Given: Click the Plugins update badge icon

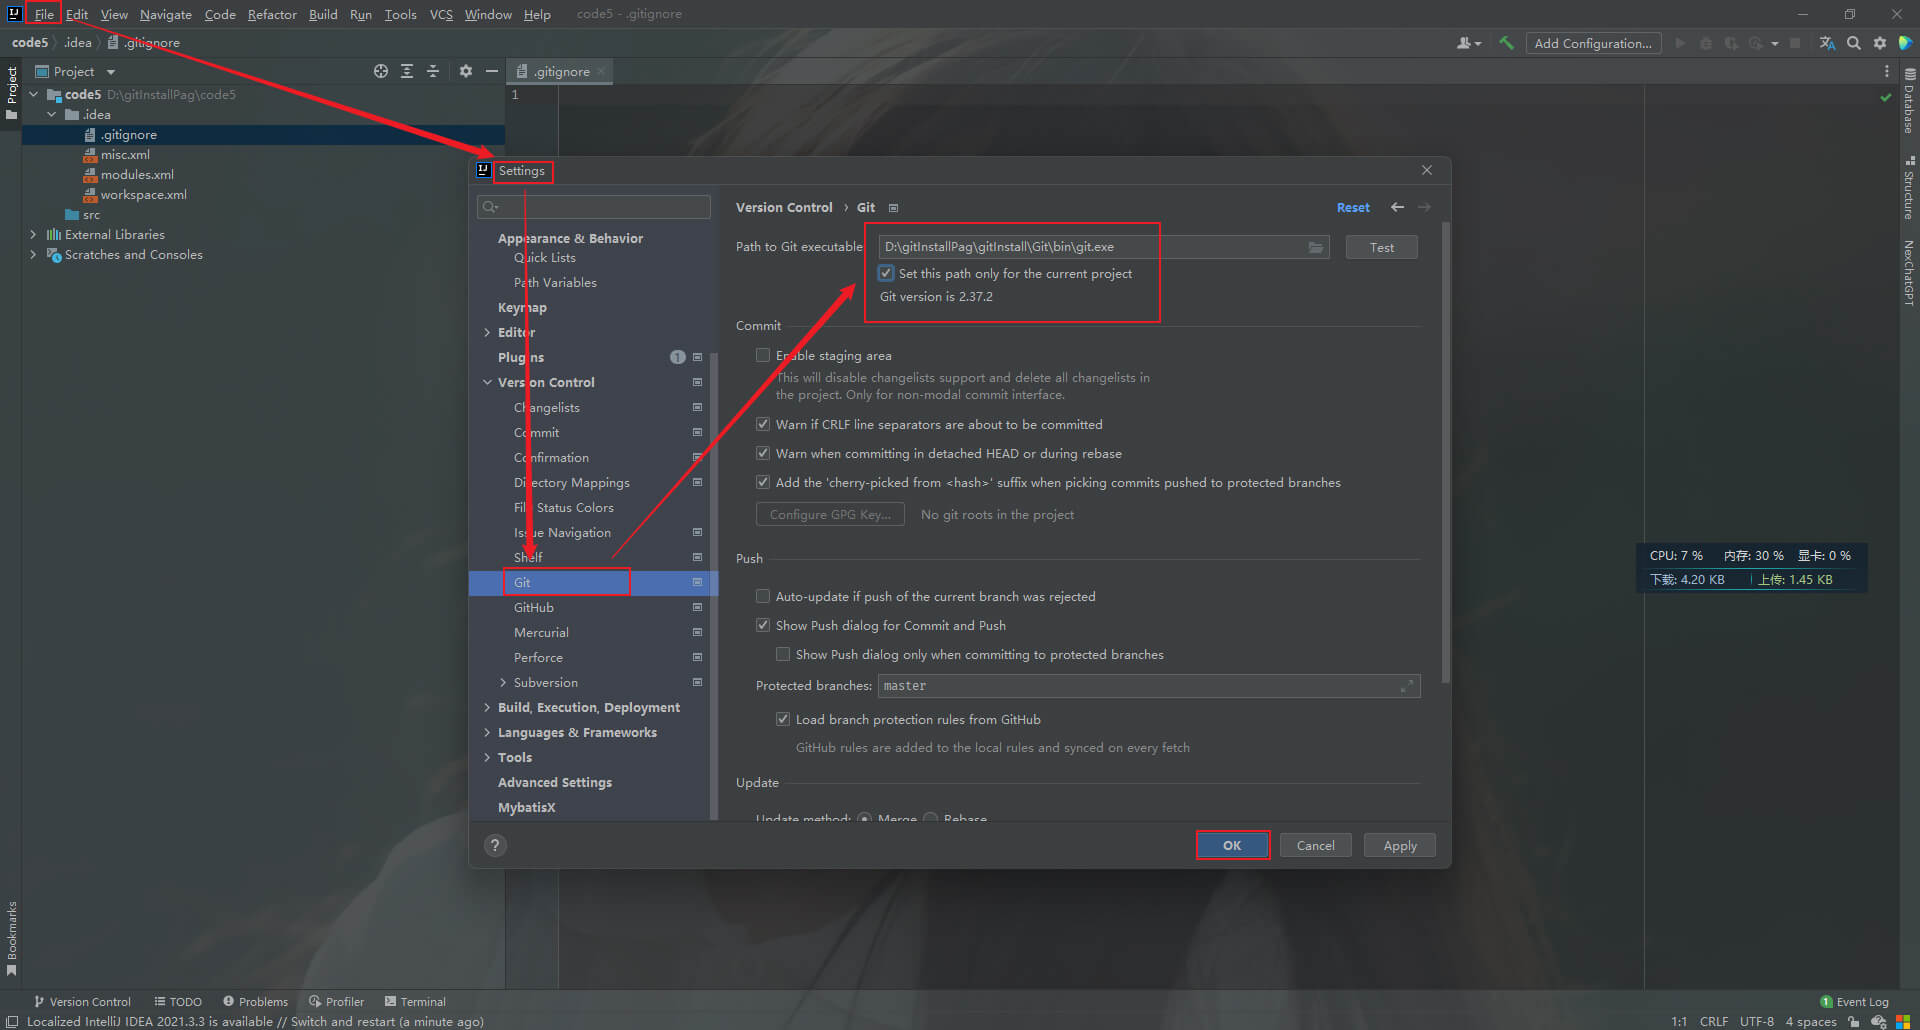Looking at the screenshot, I should point(677,357).
